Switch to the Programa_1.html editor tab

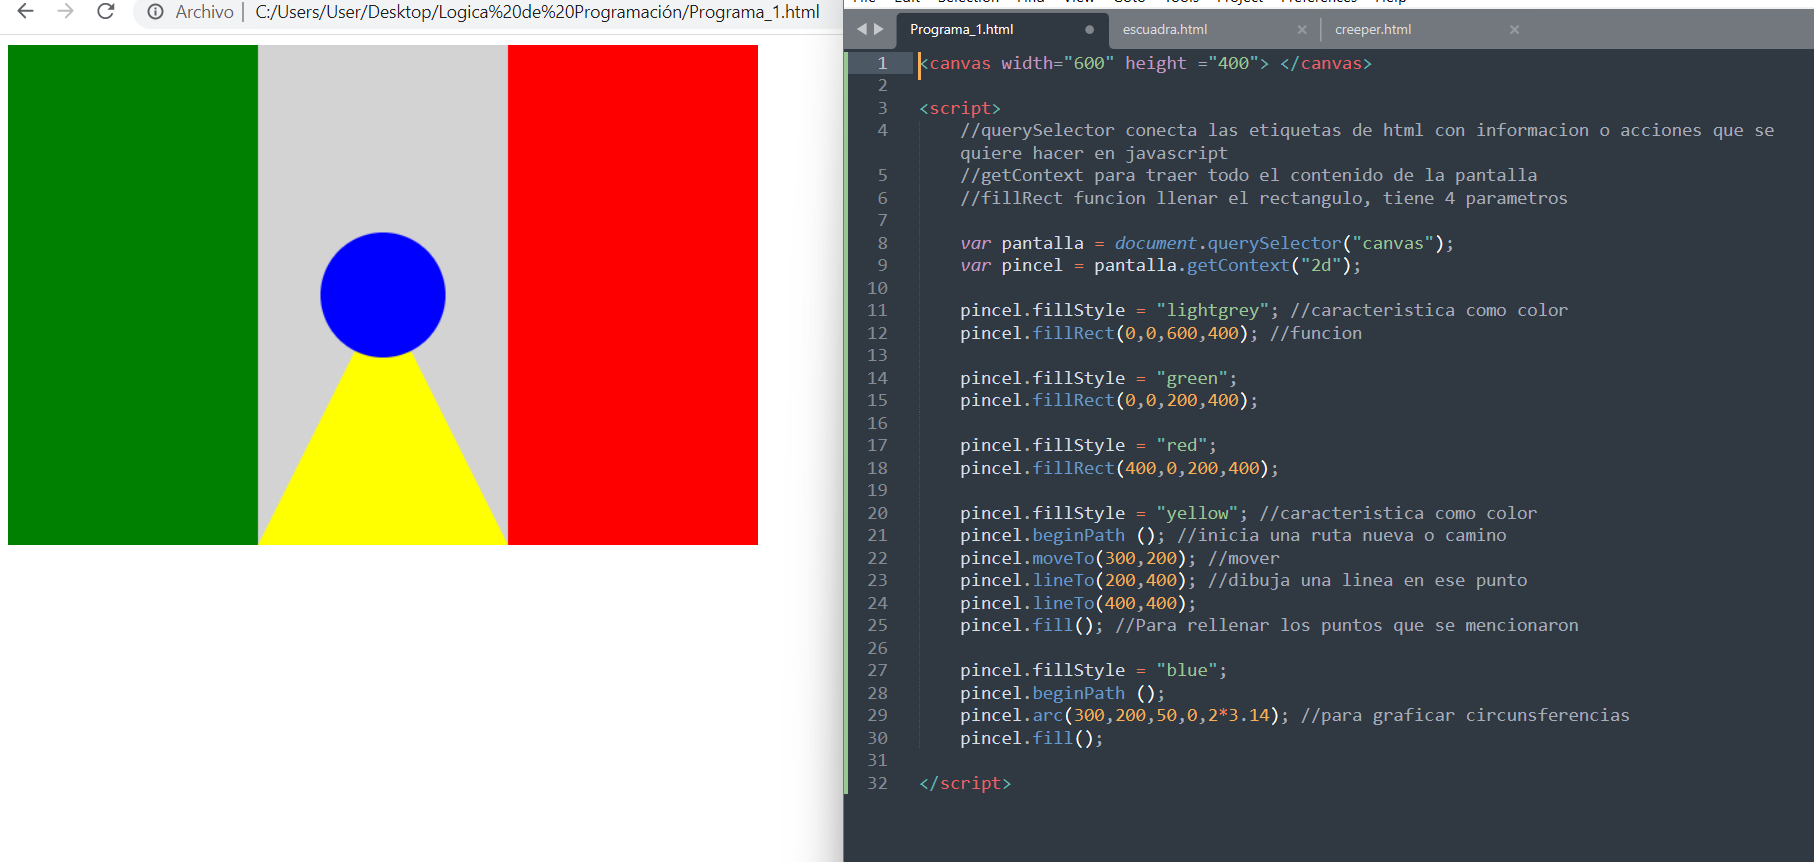tap(962, 30)
